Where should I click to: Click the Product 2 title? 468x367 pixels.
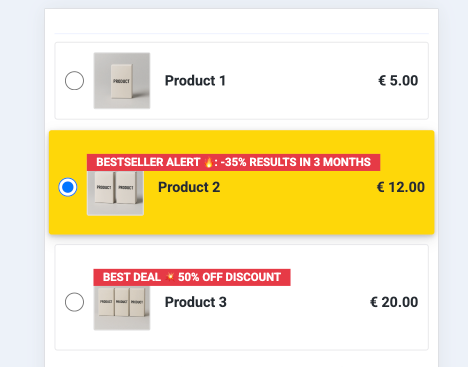pyautogui.click(x=189, y=187)
